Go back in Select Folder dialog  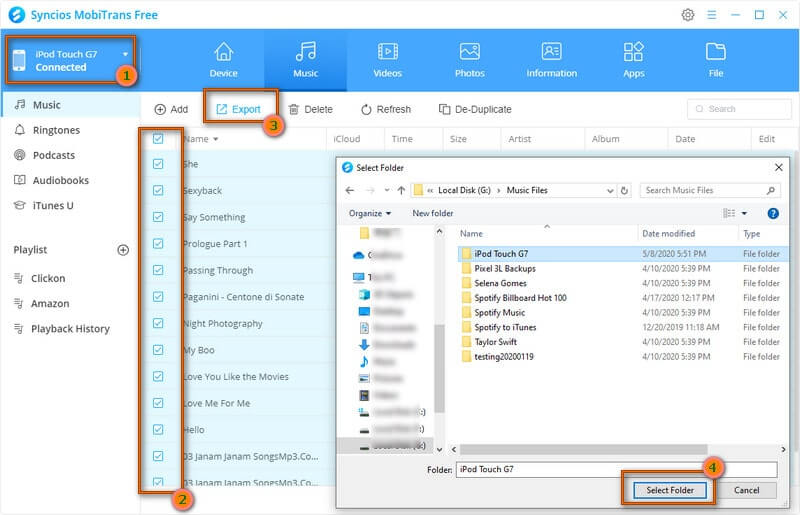349,190
